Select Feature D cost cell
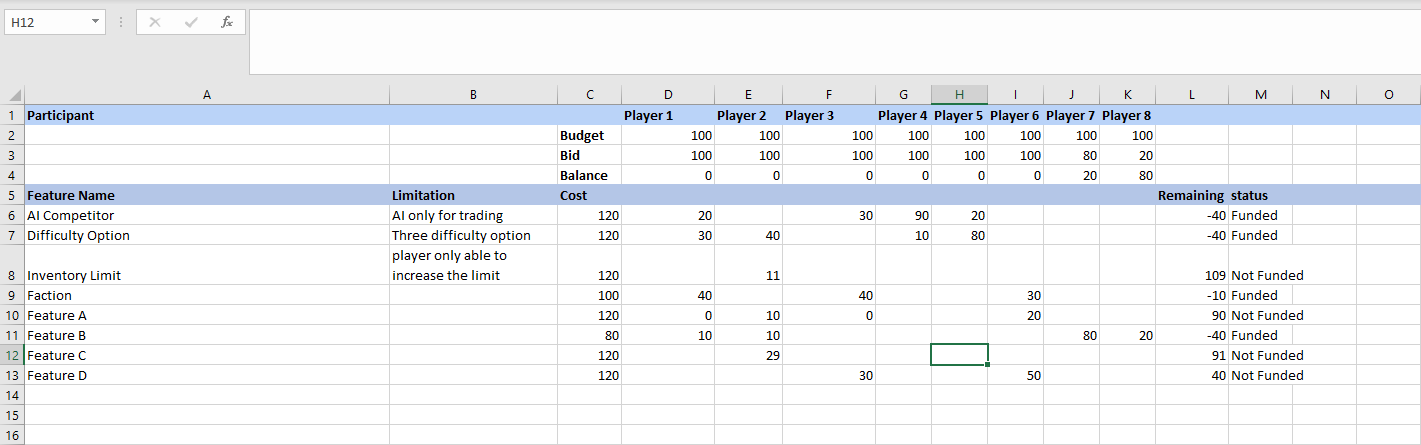The width and height of the screenshot is (1421, 445). (590, 375)
